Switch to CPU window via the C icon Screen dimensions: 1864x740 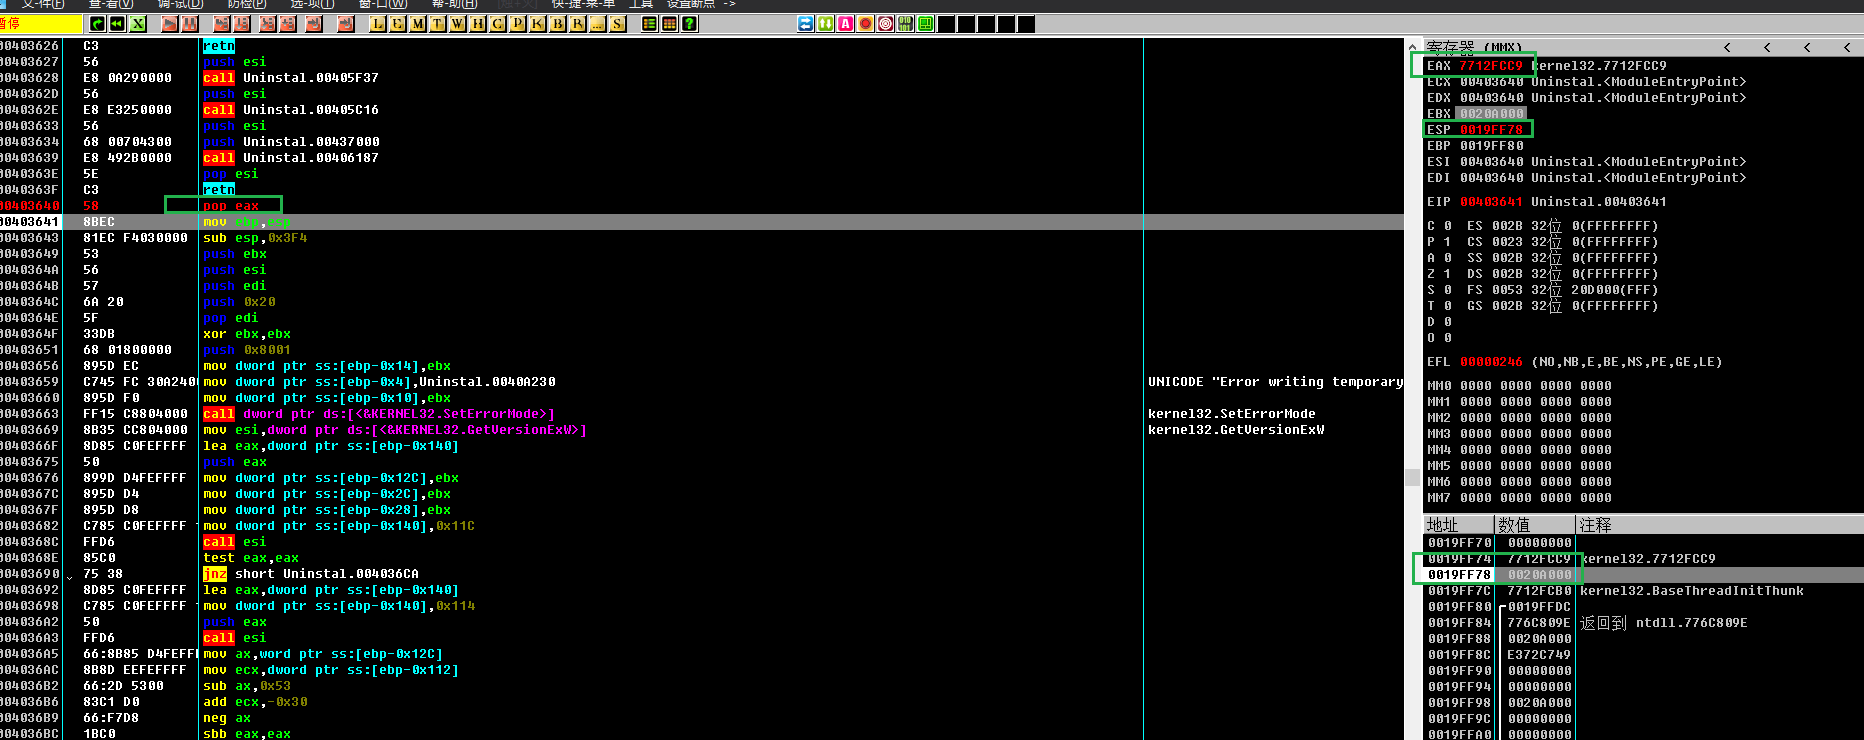coord(497,24)
